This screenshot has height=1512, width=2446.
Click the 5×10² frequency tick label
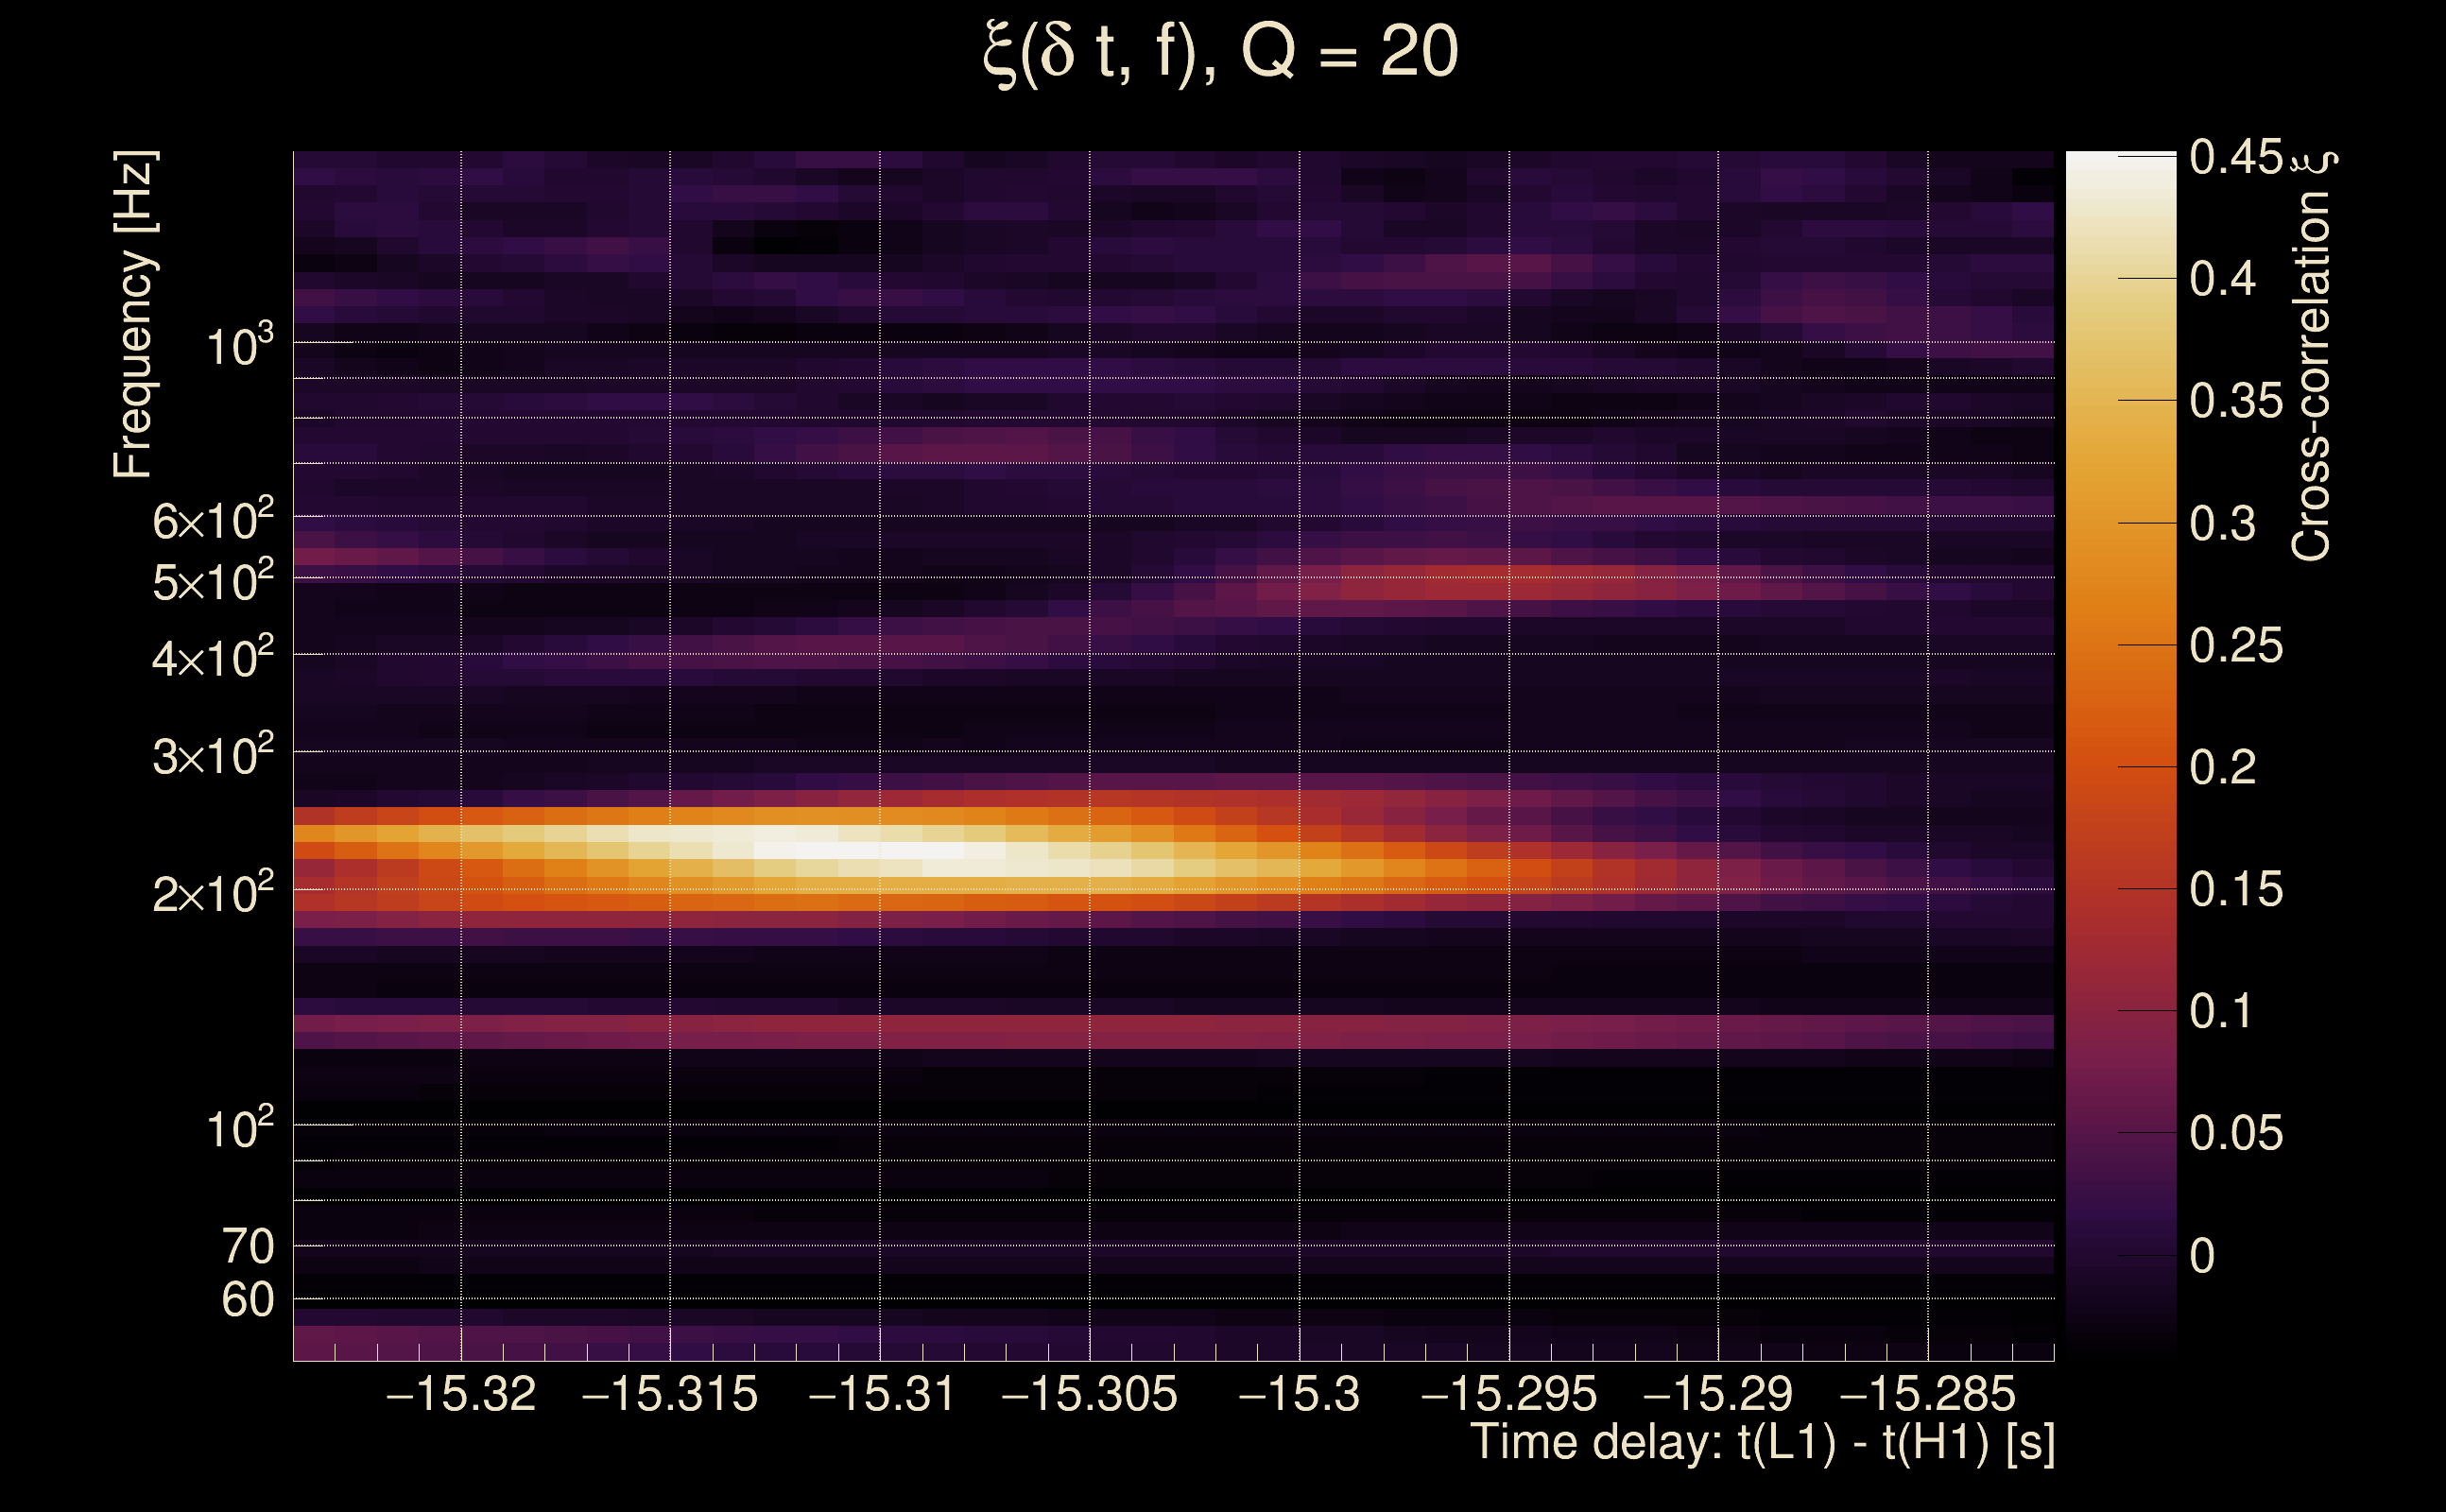[x=213, y=581]
